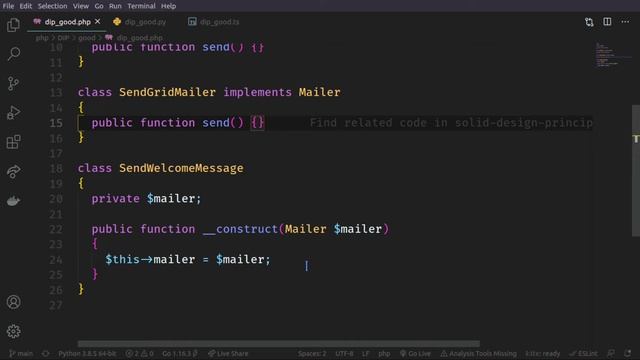Close the dip_good.php tab
This screenshot has height=360, width=640.
tap(98, 22)
